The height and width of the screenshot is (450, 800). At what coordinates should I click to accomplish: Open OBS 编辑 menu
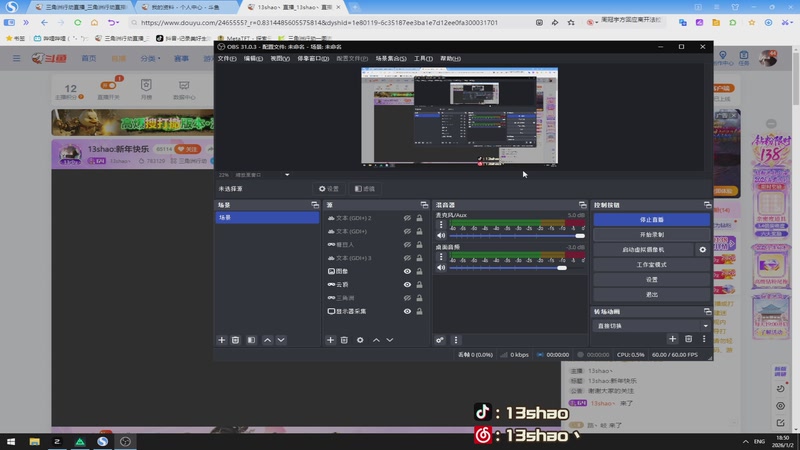pyautogui.click(x=253, y=59)
